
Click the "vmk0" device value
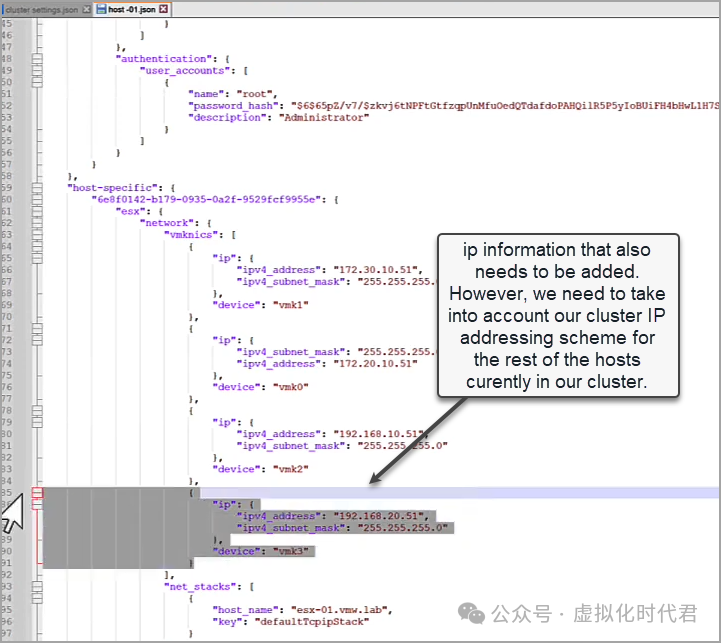tap(291, 387)
